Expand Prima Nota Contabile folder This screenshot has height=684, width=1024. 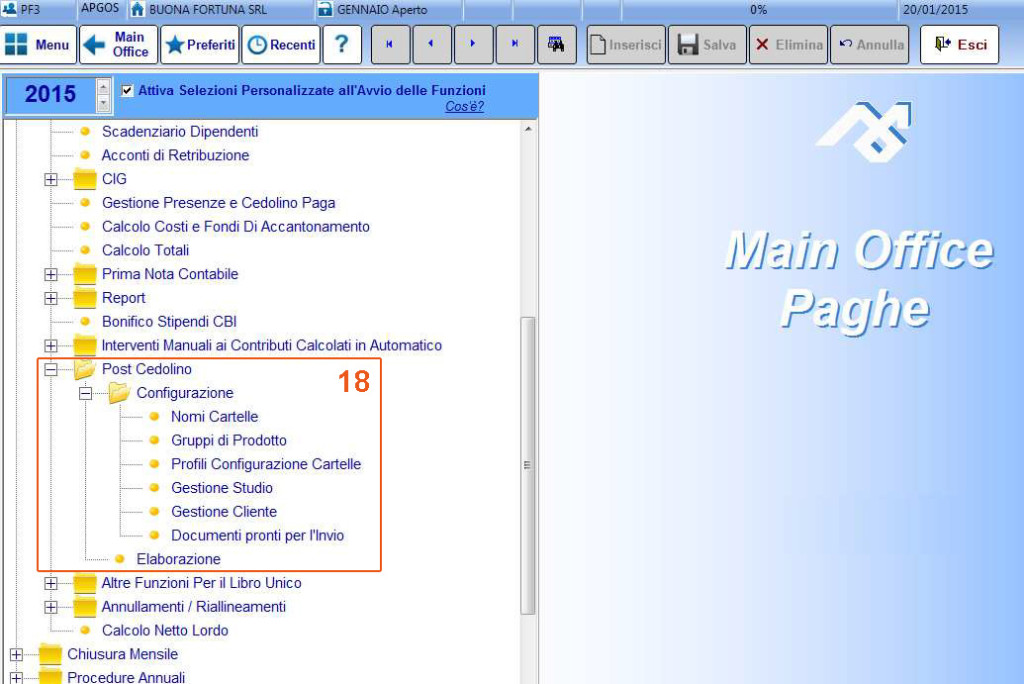click(51, 274)
